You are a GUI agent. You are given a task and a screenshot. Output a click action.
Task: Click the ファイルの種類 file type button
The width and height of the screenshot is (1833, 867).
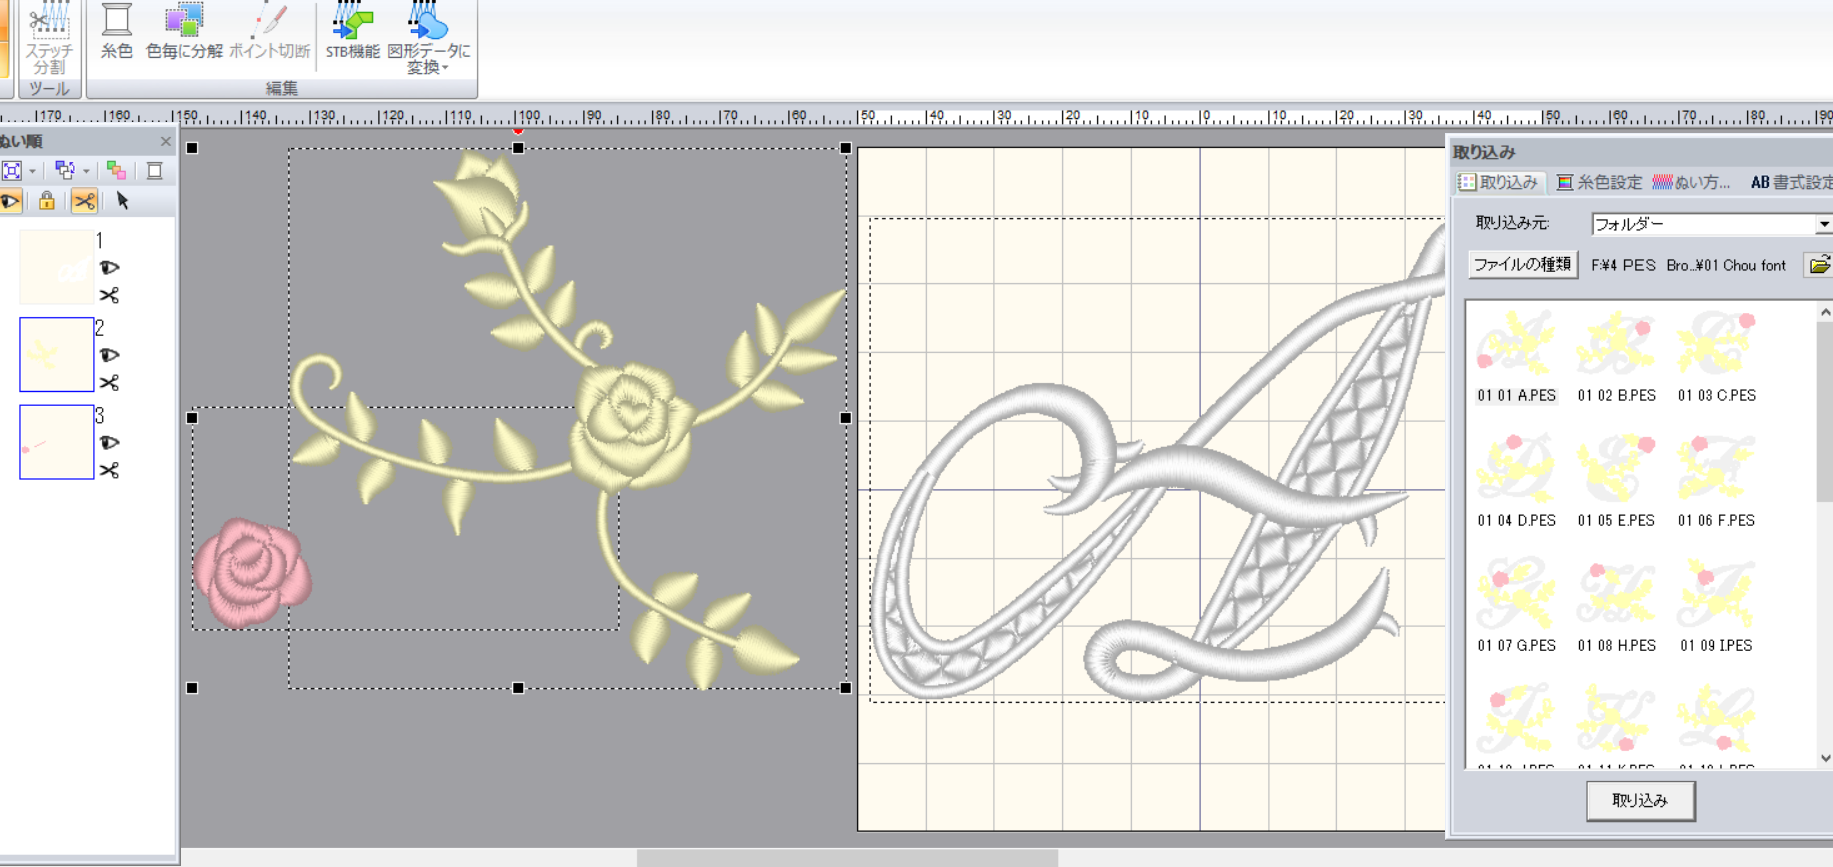(1522, 264)
